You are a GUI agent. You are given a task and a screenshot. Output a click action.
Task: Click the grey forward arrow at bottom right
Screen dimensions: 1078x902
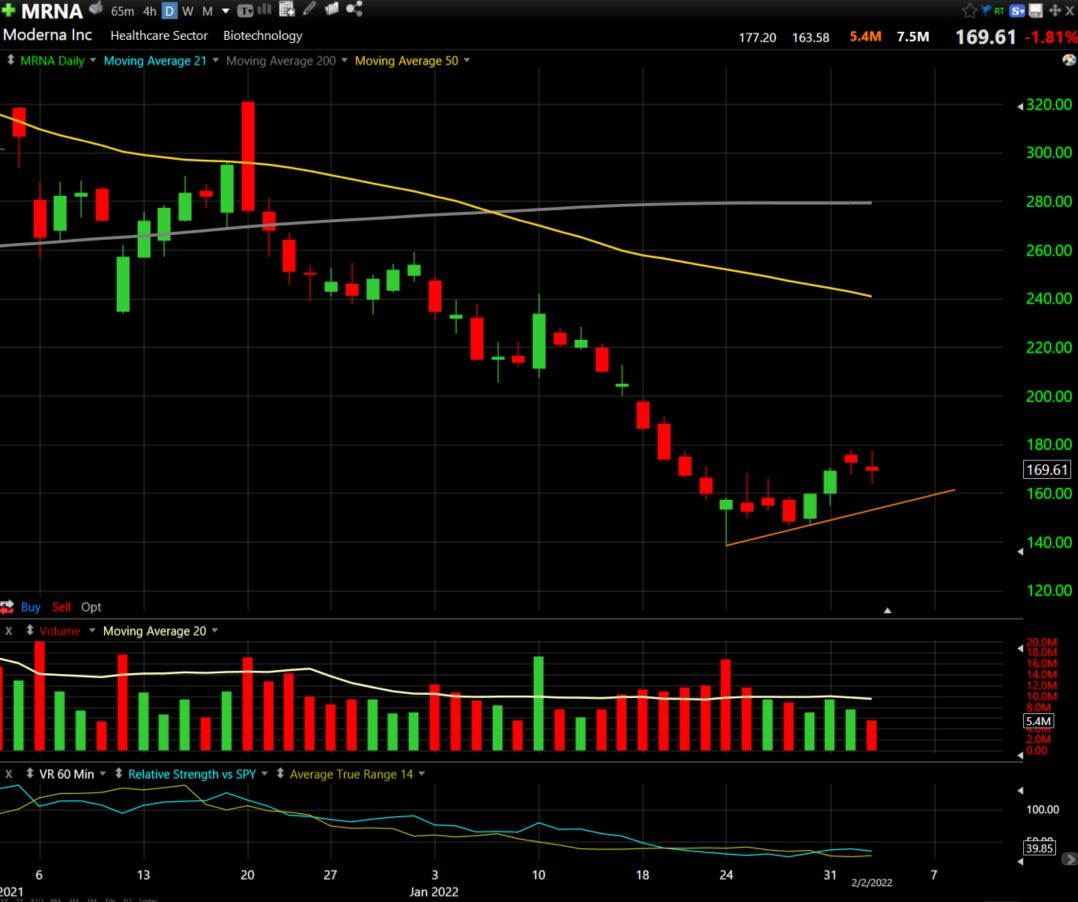point(1070,859)
